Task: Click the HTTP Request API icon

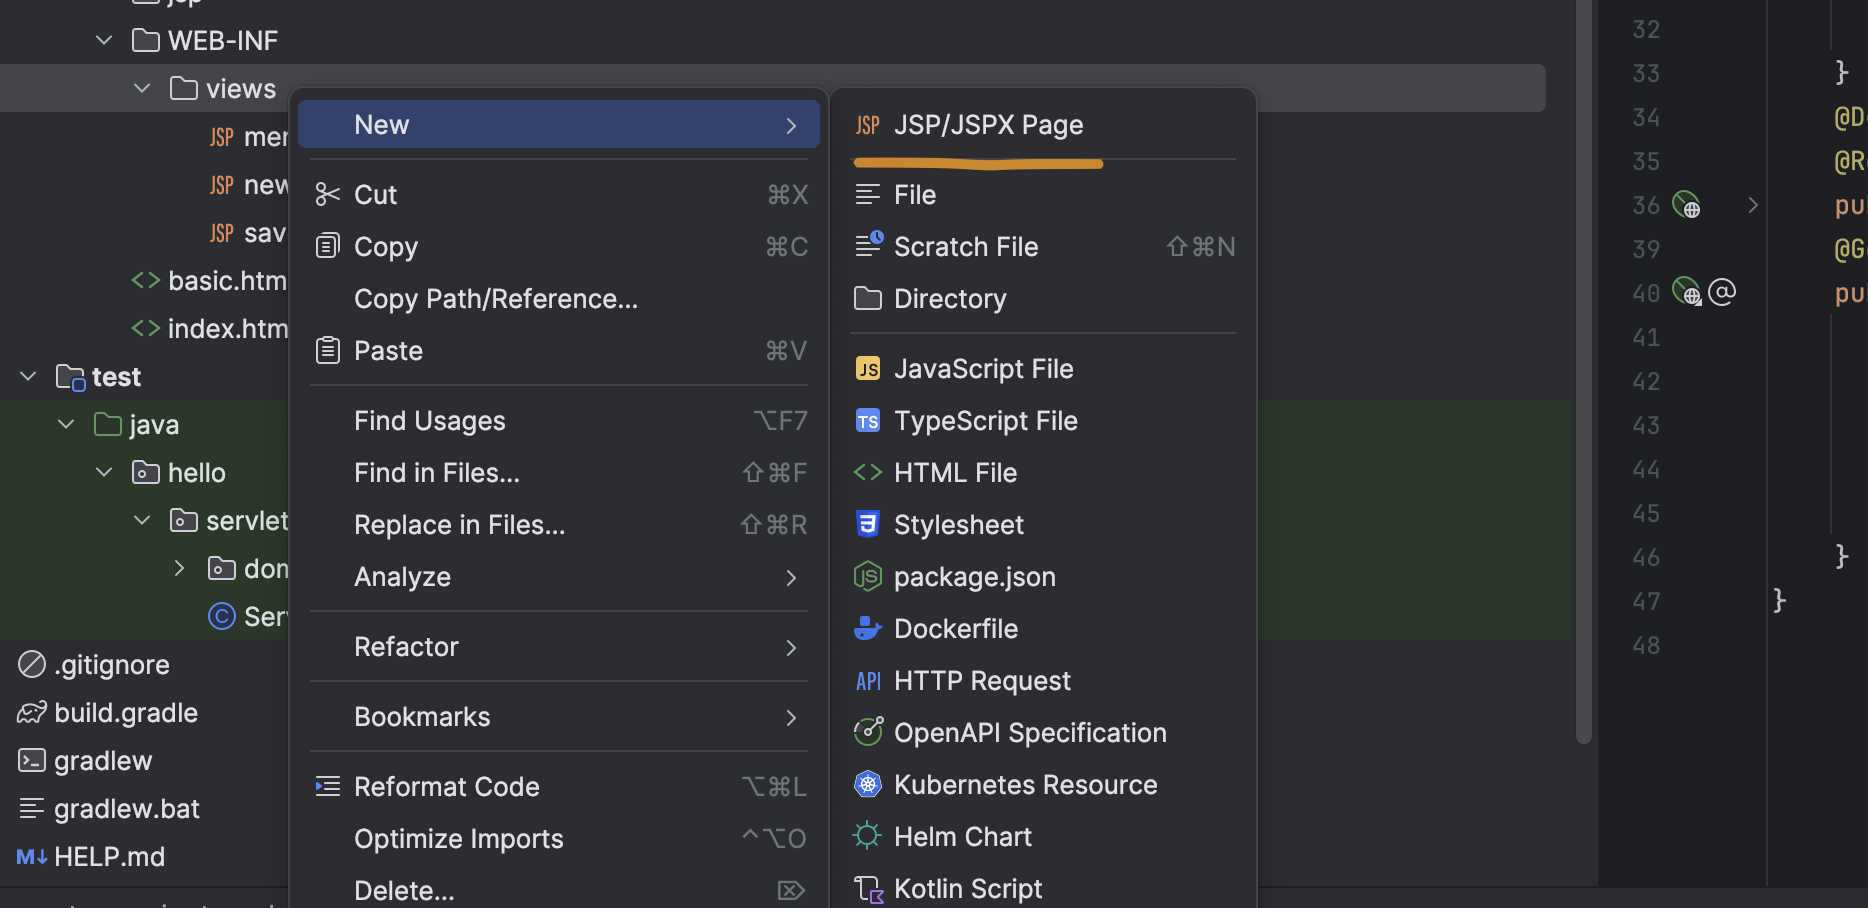Action: pyautogui.click(x=868, y=681)
